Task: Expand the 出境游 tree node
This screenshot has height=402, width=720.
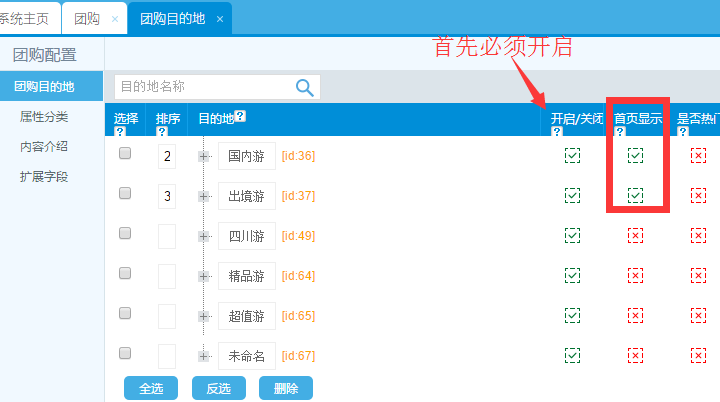Action: click(204, 196)
